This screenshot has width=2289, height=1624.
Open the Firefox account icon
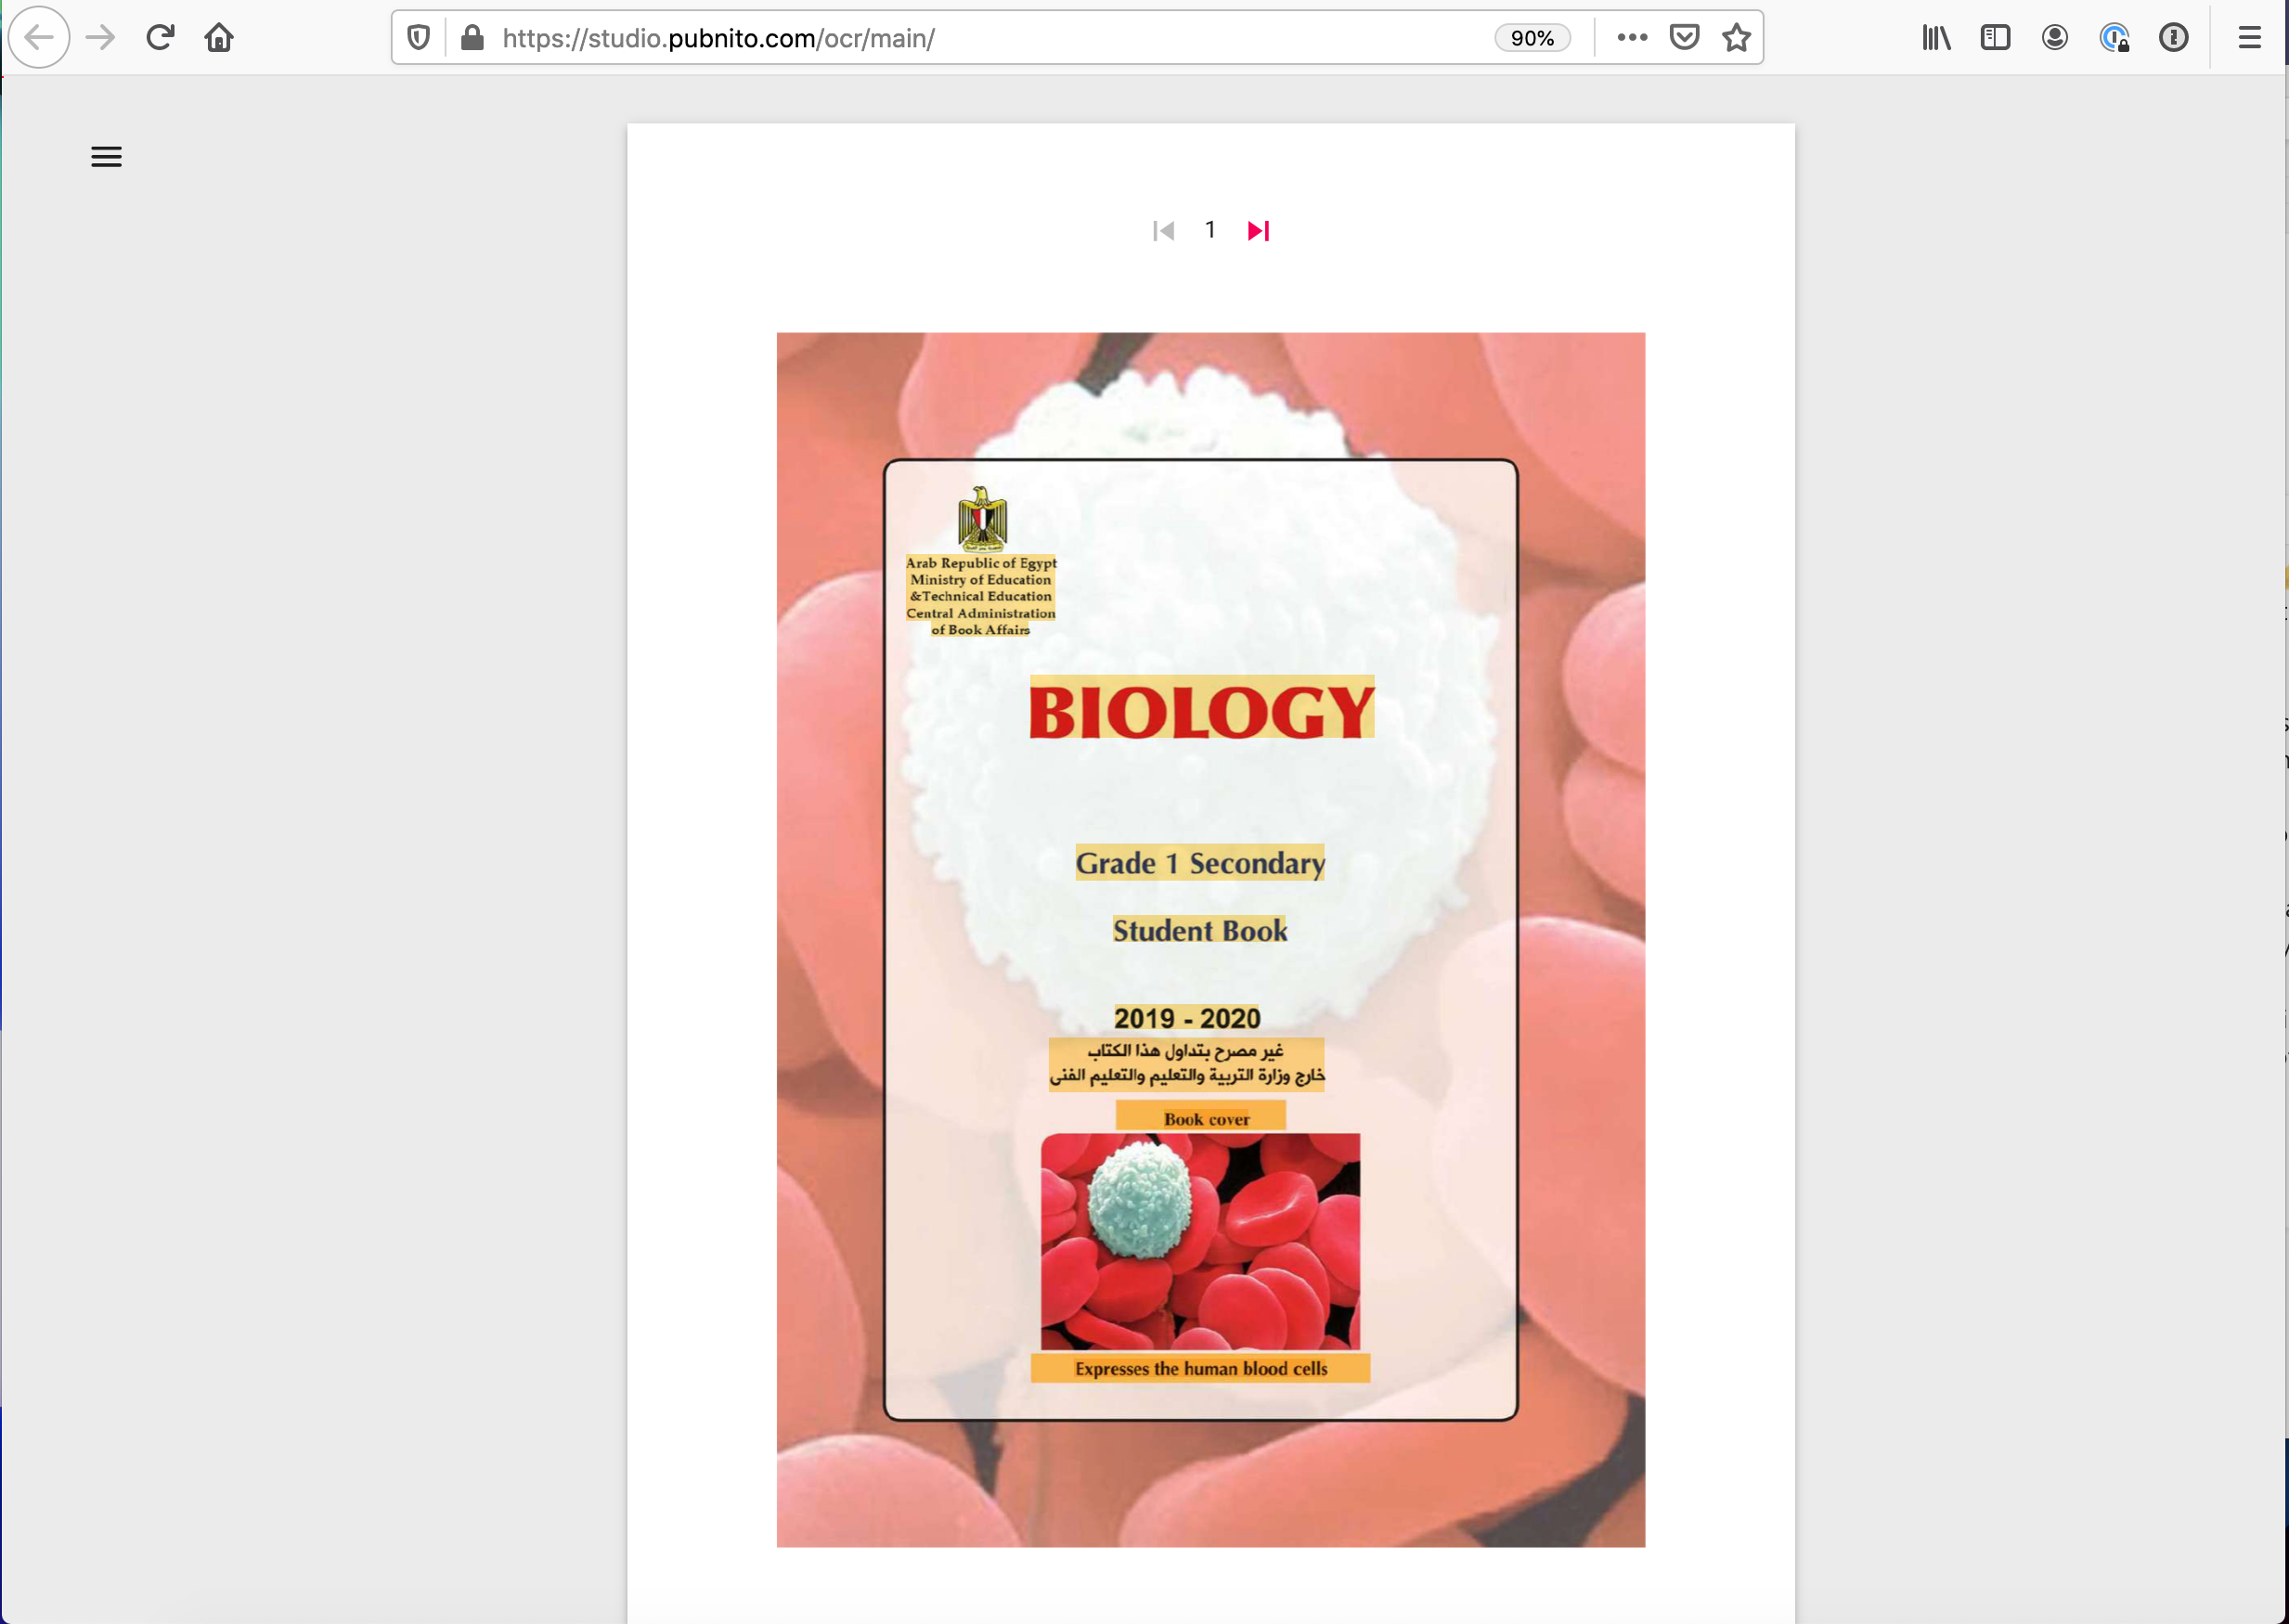tap(2055, 38)
